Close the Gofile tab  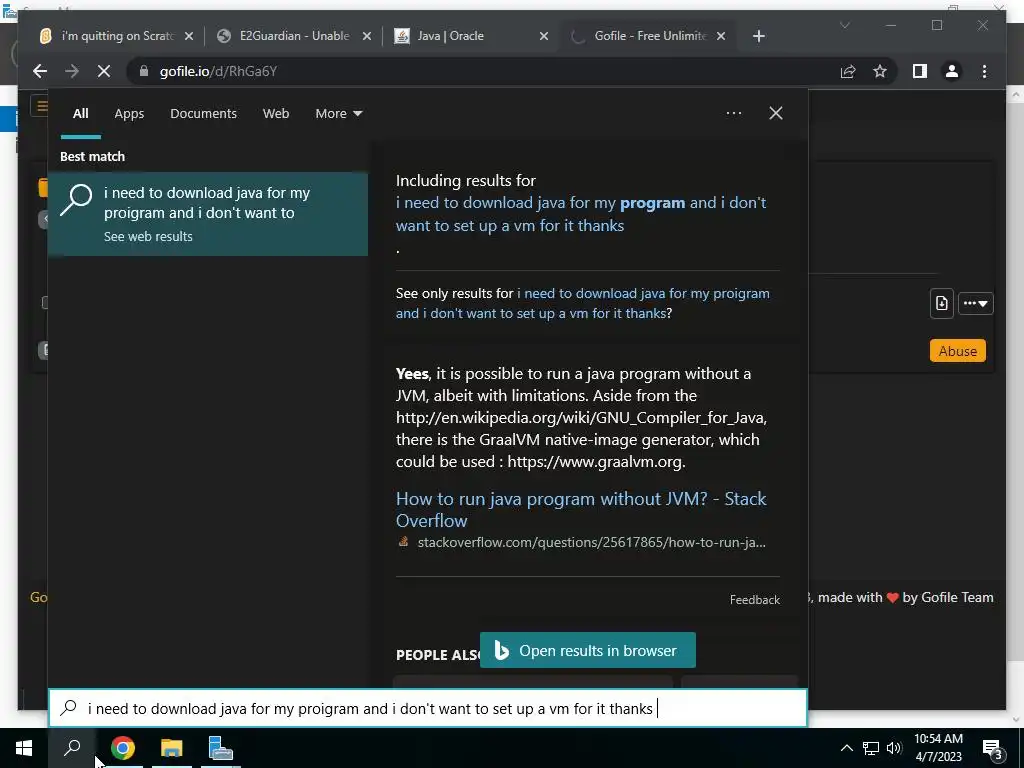(721, 36)
